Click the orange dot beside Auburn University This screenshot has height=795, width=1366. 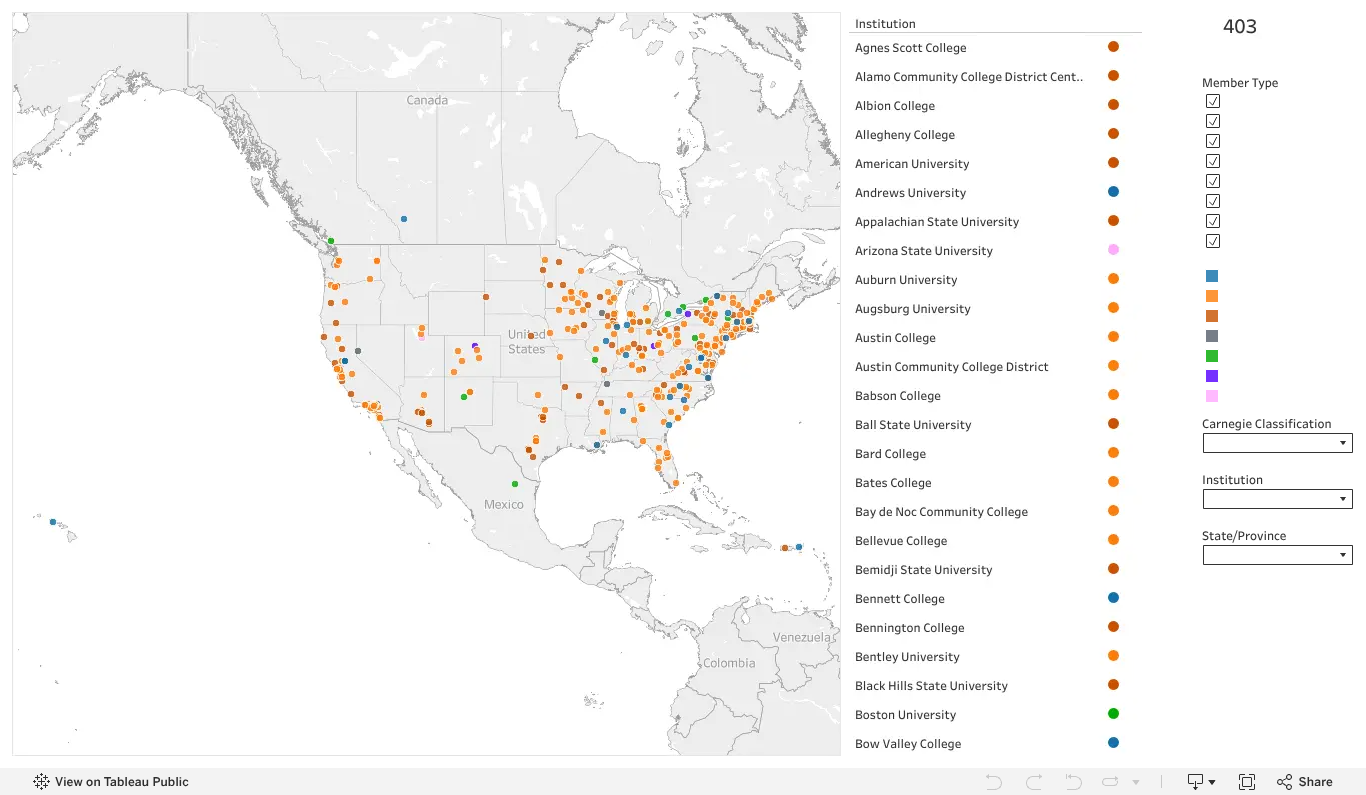1113,279
